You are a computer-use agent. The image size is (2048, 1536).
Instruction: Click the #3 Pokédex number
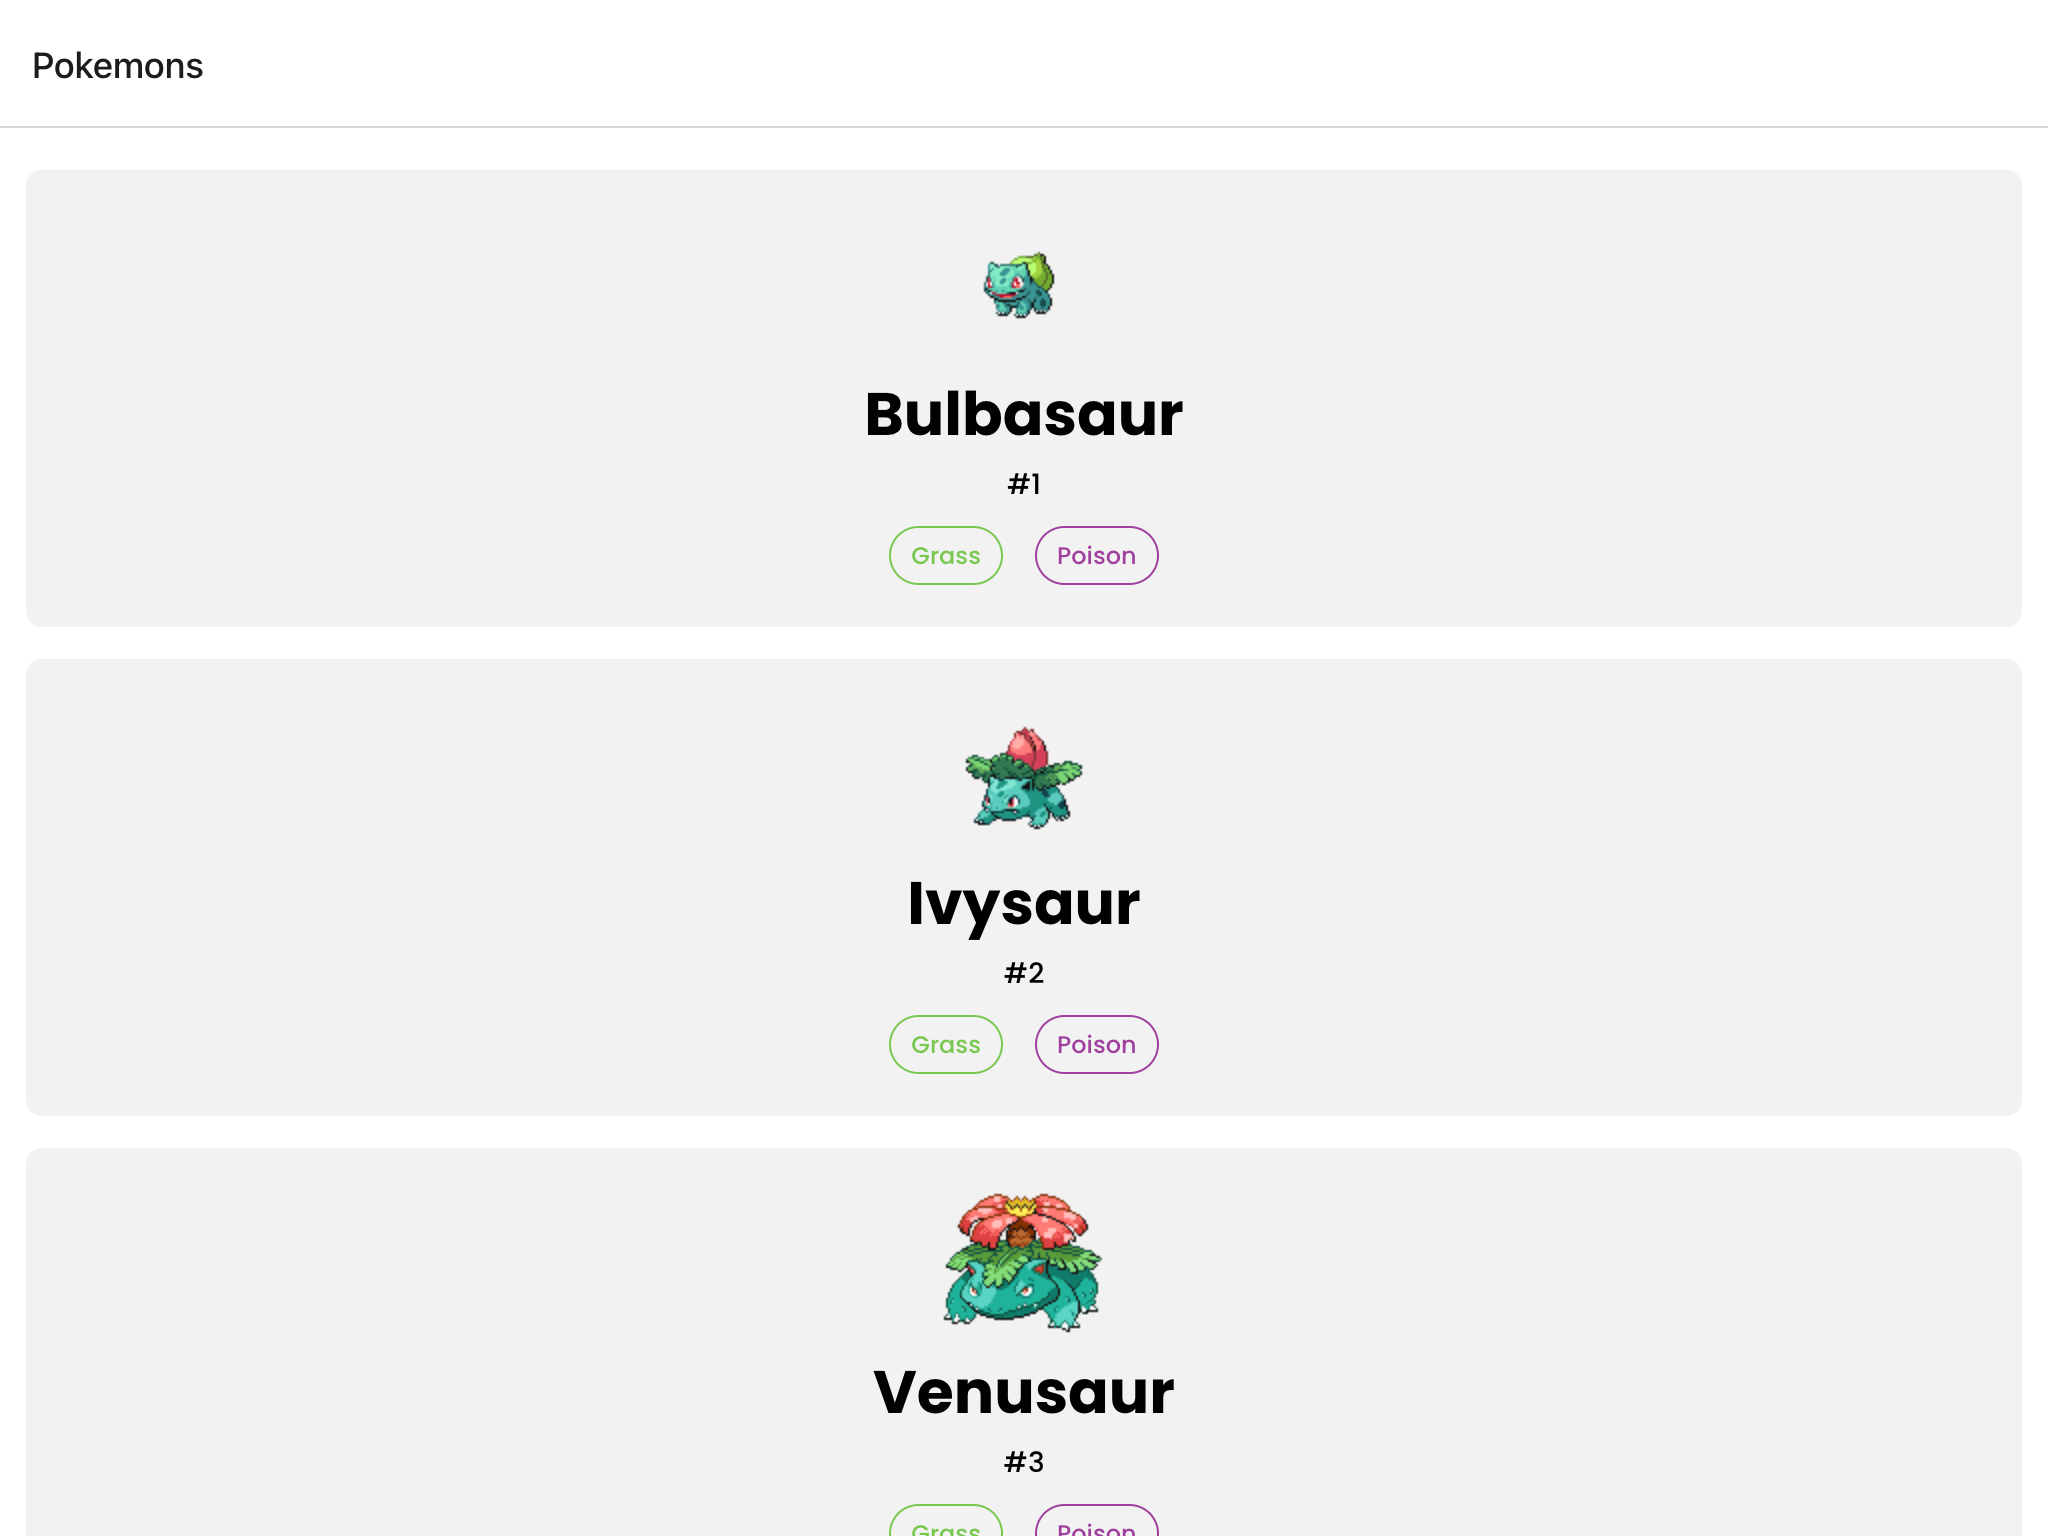[1023, 1462]
